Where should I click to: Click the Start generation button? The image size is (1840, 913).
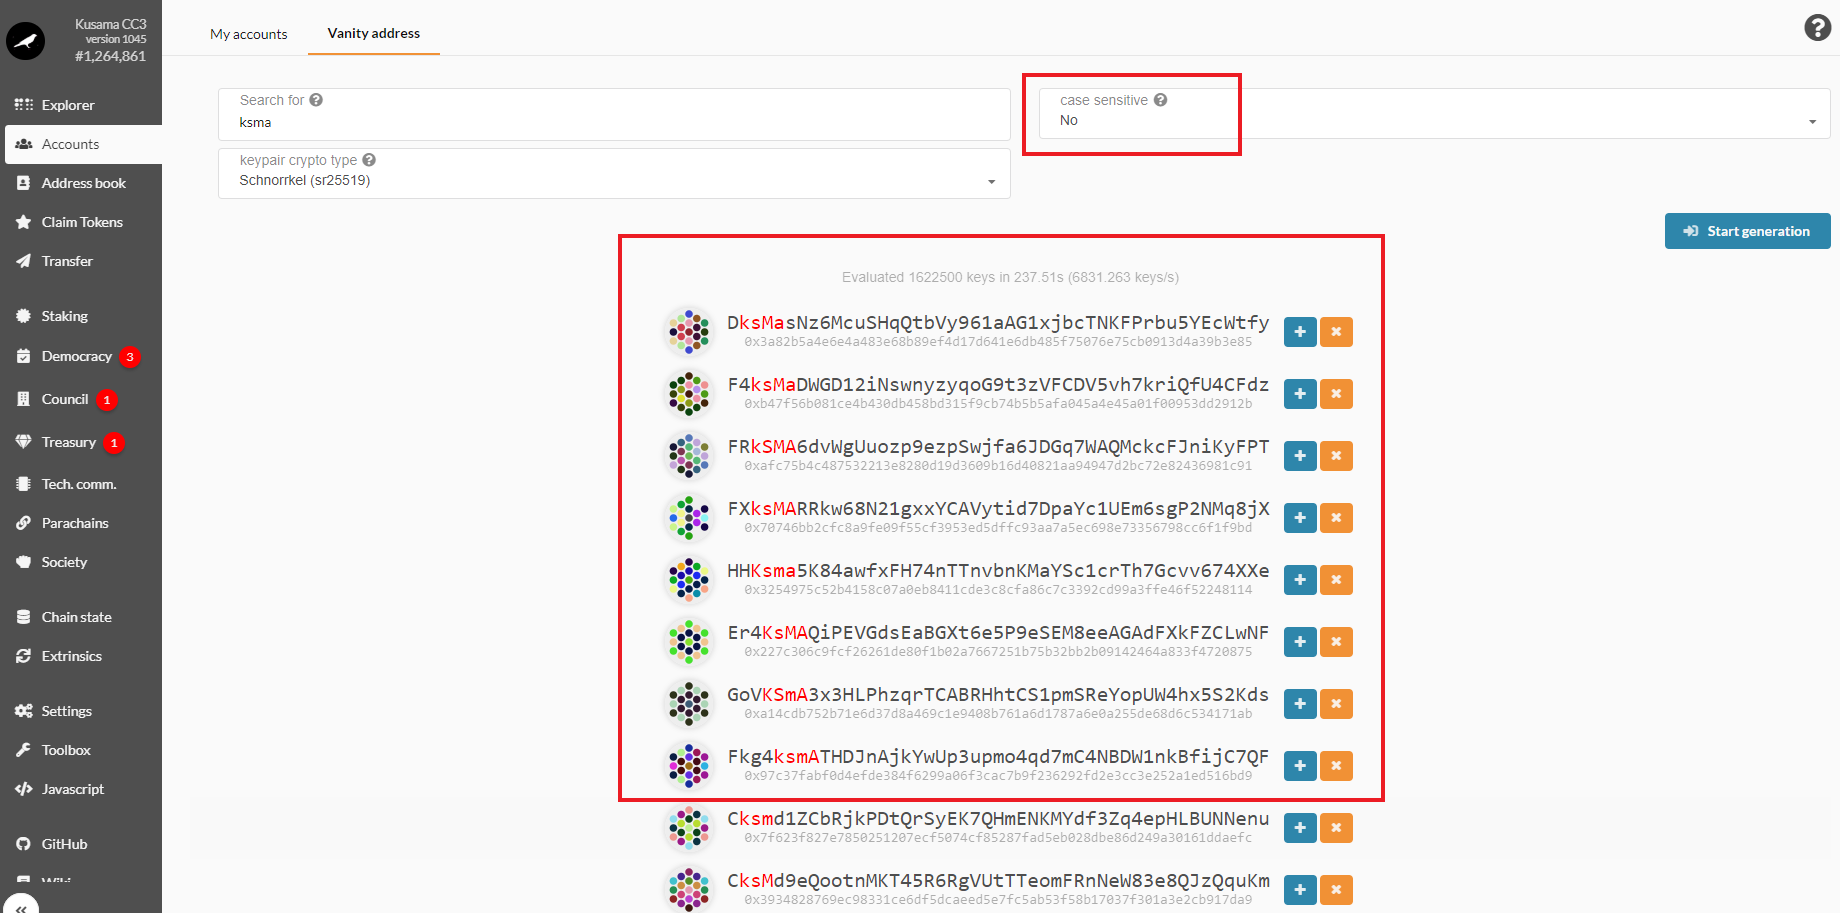(1747, 231)
